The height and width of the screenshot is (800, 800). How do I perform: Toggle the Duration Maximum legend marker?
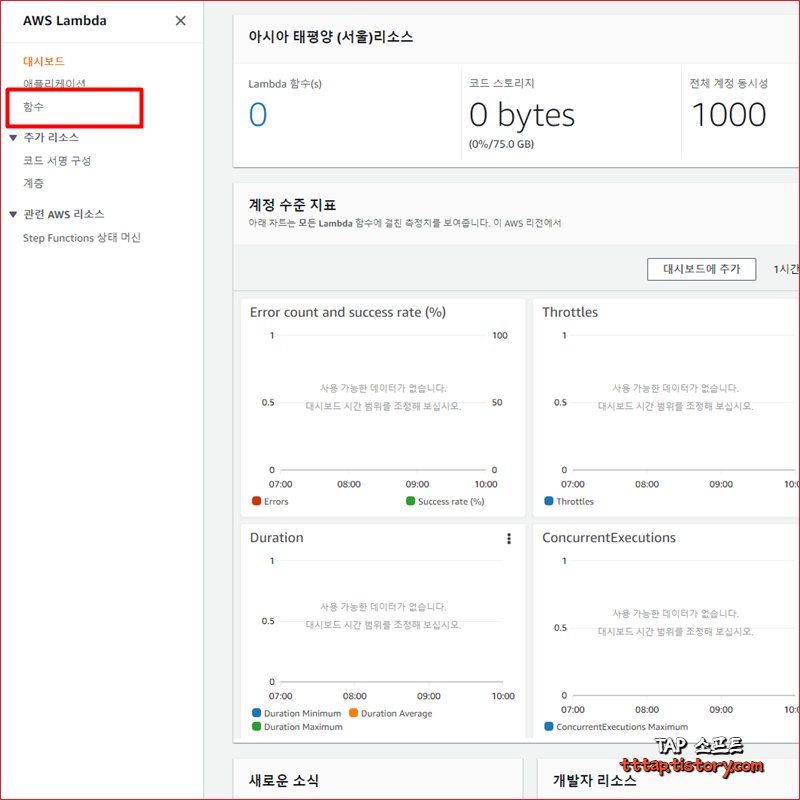[x=257, y=726]
